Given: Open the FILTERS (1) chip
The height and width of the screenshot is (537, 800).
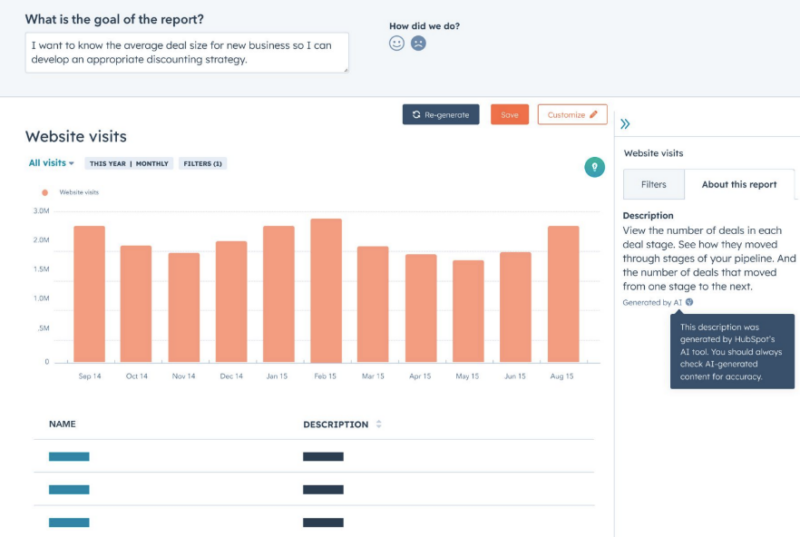Looking at the screenshot, I should click(x=203, y=164).
